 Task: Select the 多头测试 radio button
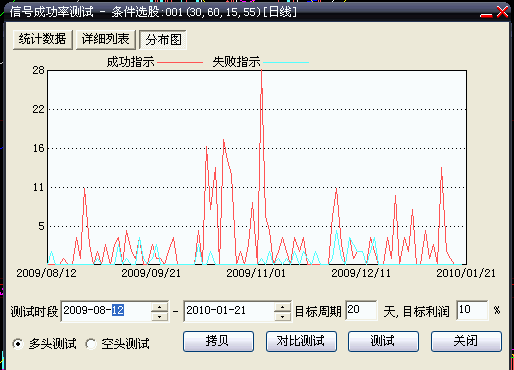(18, 344)
